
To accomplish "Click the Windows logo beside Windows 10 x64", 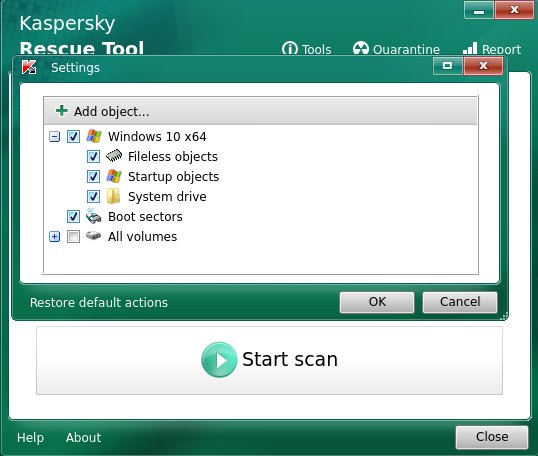I will click(94, 136).
